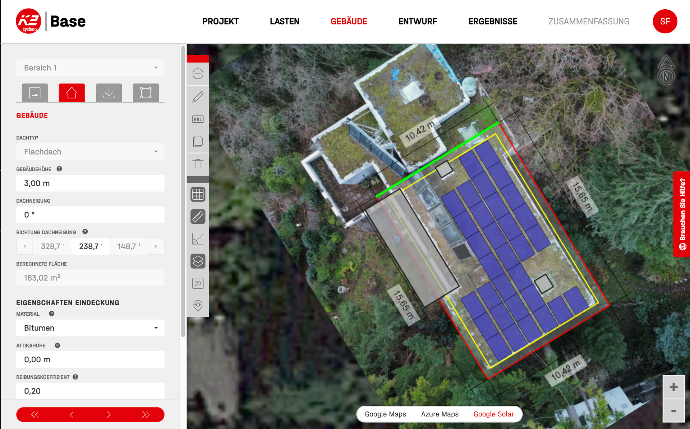Go to the ERGEBNISSE tab
690x429 pixels.
(x=493, y=21)
